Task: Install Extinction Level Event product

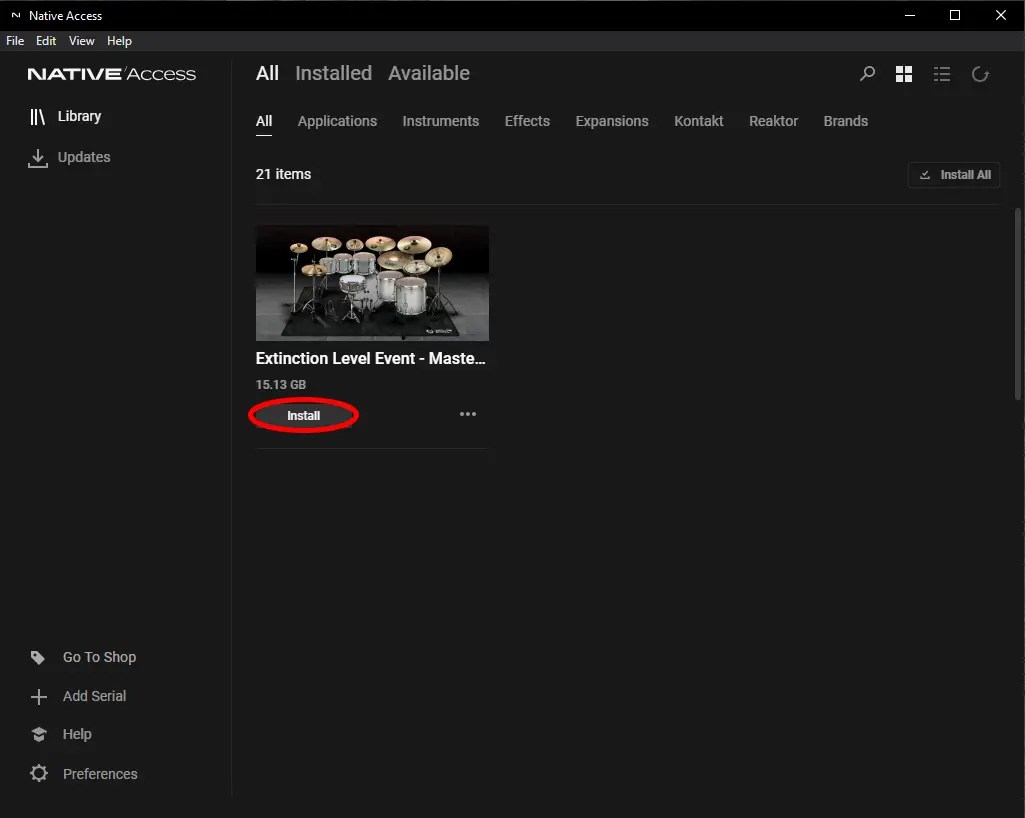Action: point(303,415)
